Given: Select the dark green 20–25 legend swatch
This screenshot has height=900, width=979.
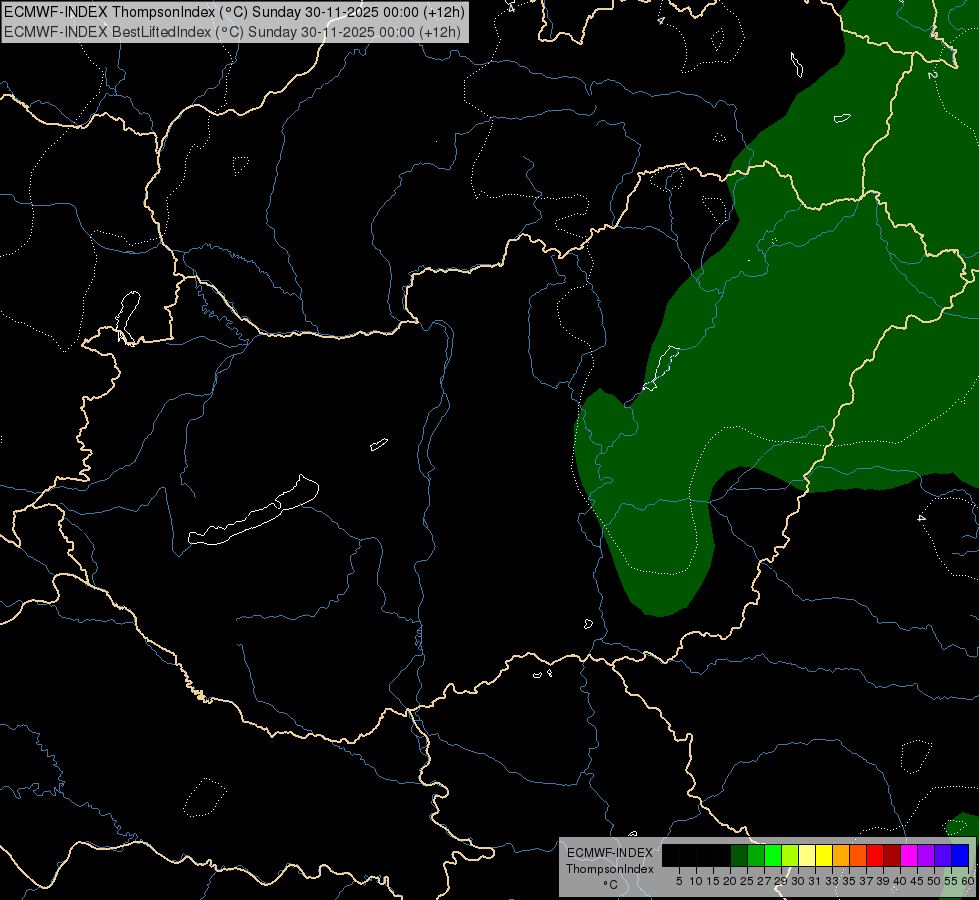Looking at the screenshot, I should tap(739, 855).
